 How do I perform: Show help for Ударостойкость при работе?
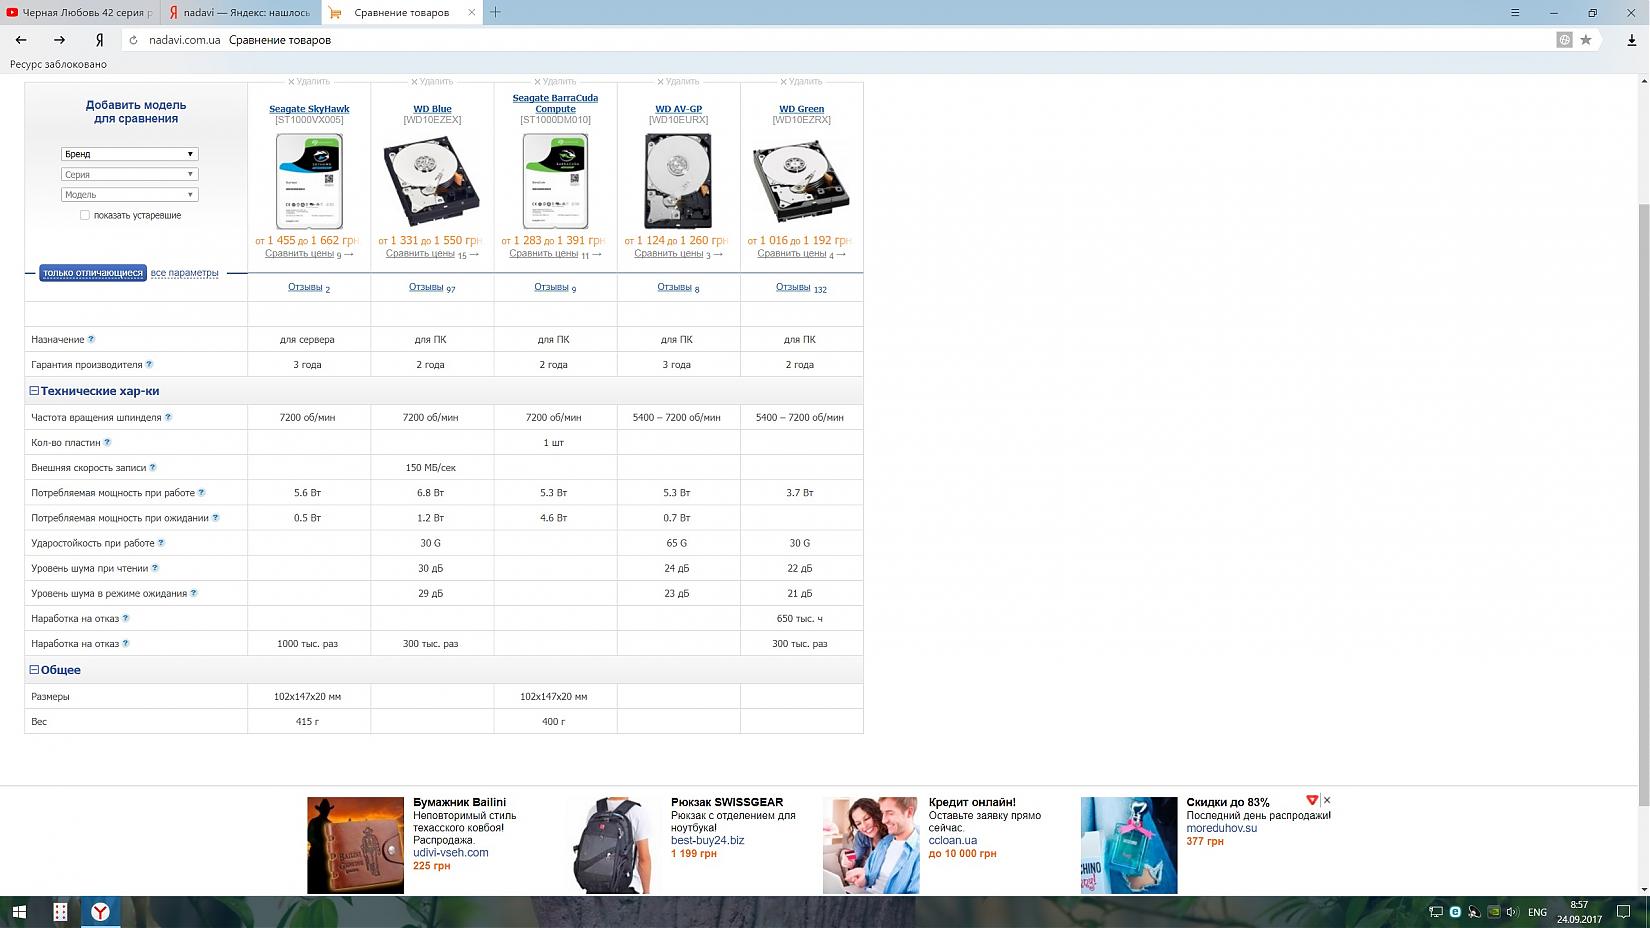click(161, 543)
